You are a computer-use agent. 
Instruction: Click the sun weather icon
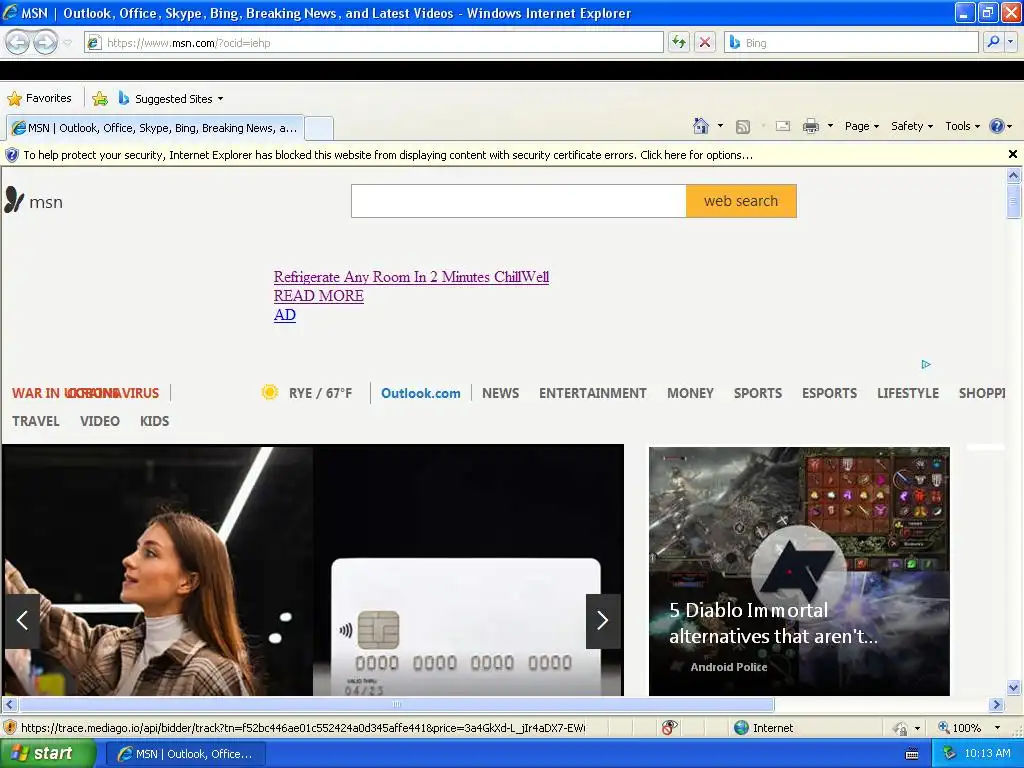(x=270, y=392)
